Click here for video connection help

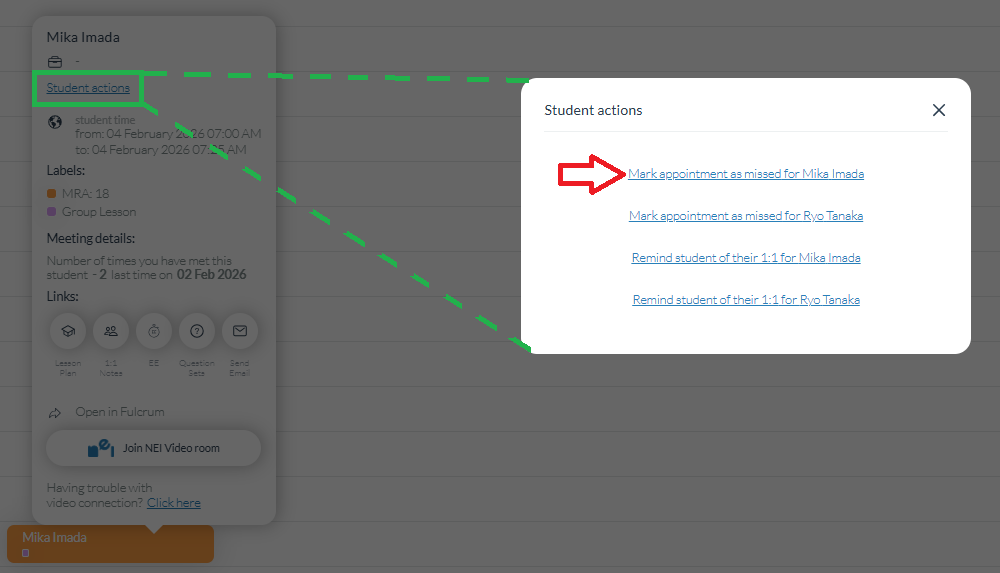point(173,503)
